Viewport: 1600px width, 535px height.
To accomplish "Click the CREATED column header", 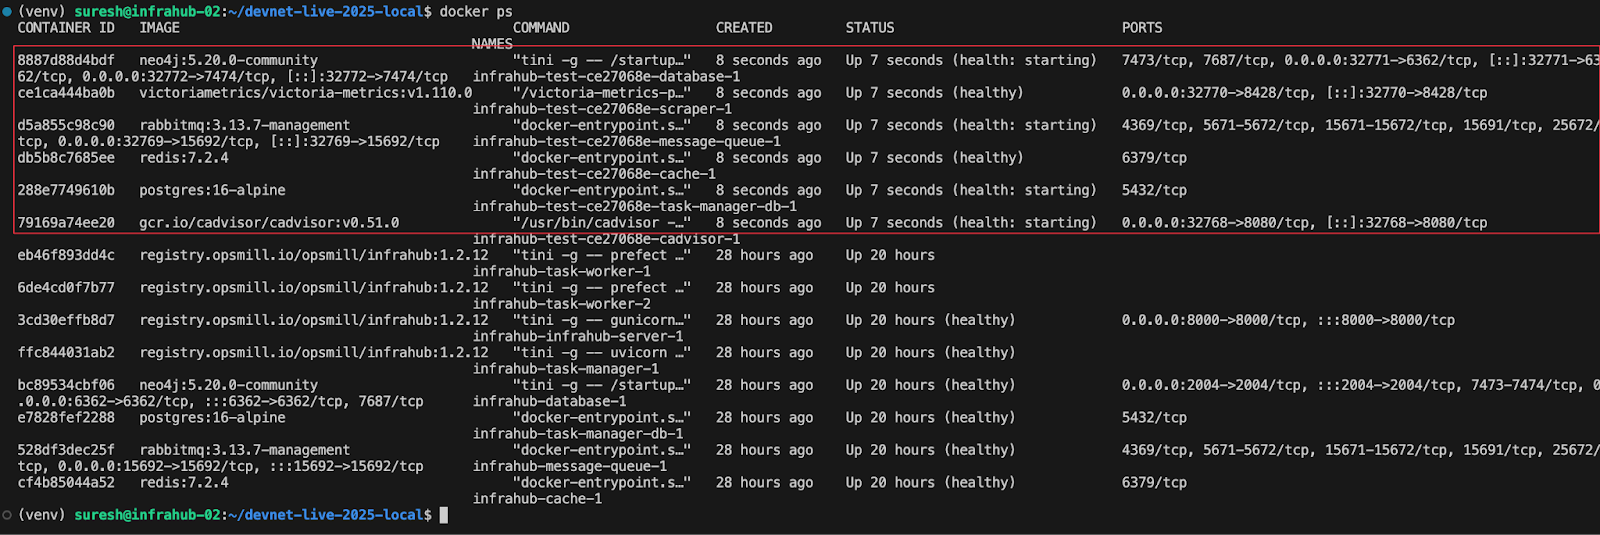I will tap(744, 28).
